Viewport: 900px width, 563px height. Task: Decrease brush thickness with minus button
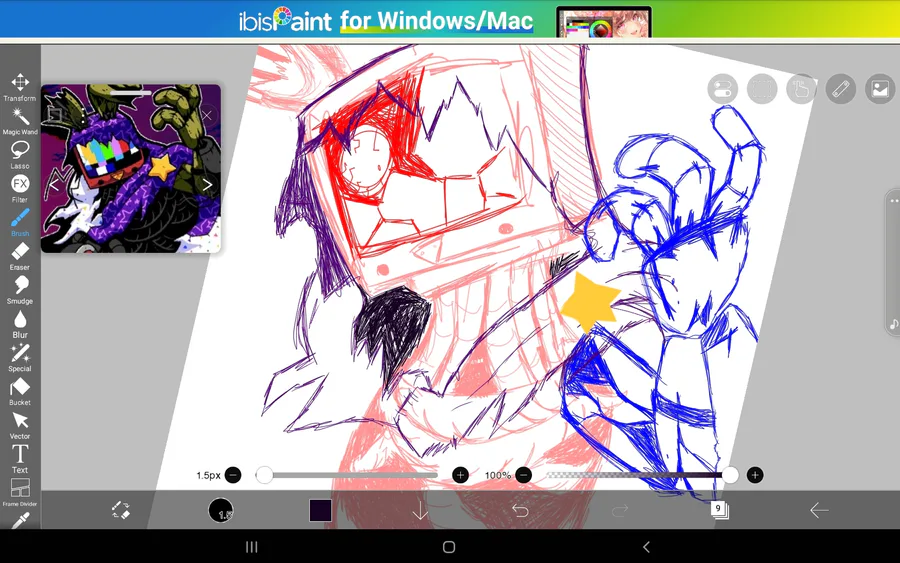click(x=233, y=475)
